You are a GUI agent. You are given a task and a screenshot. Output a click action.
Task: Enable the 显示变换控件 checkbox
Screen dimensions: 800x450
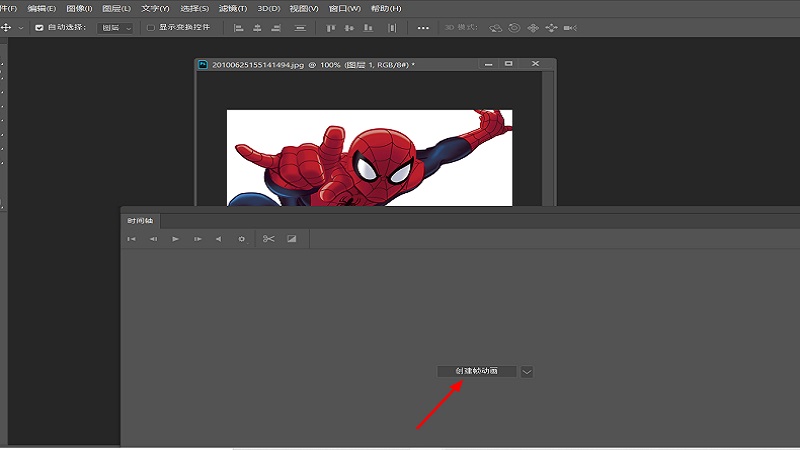click(151, 28)
